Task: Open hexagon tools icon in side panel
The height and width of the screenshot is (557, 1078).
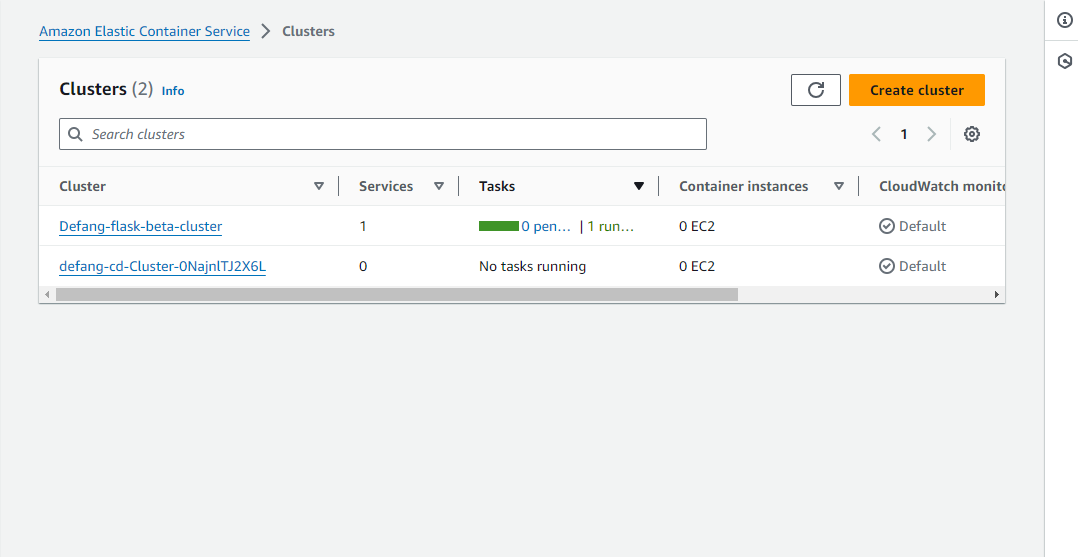Action: click(x=1064, y=61)
